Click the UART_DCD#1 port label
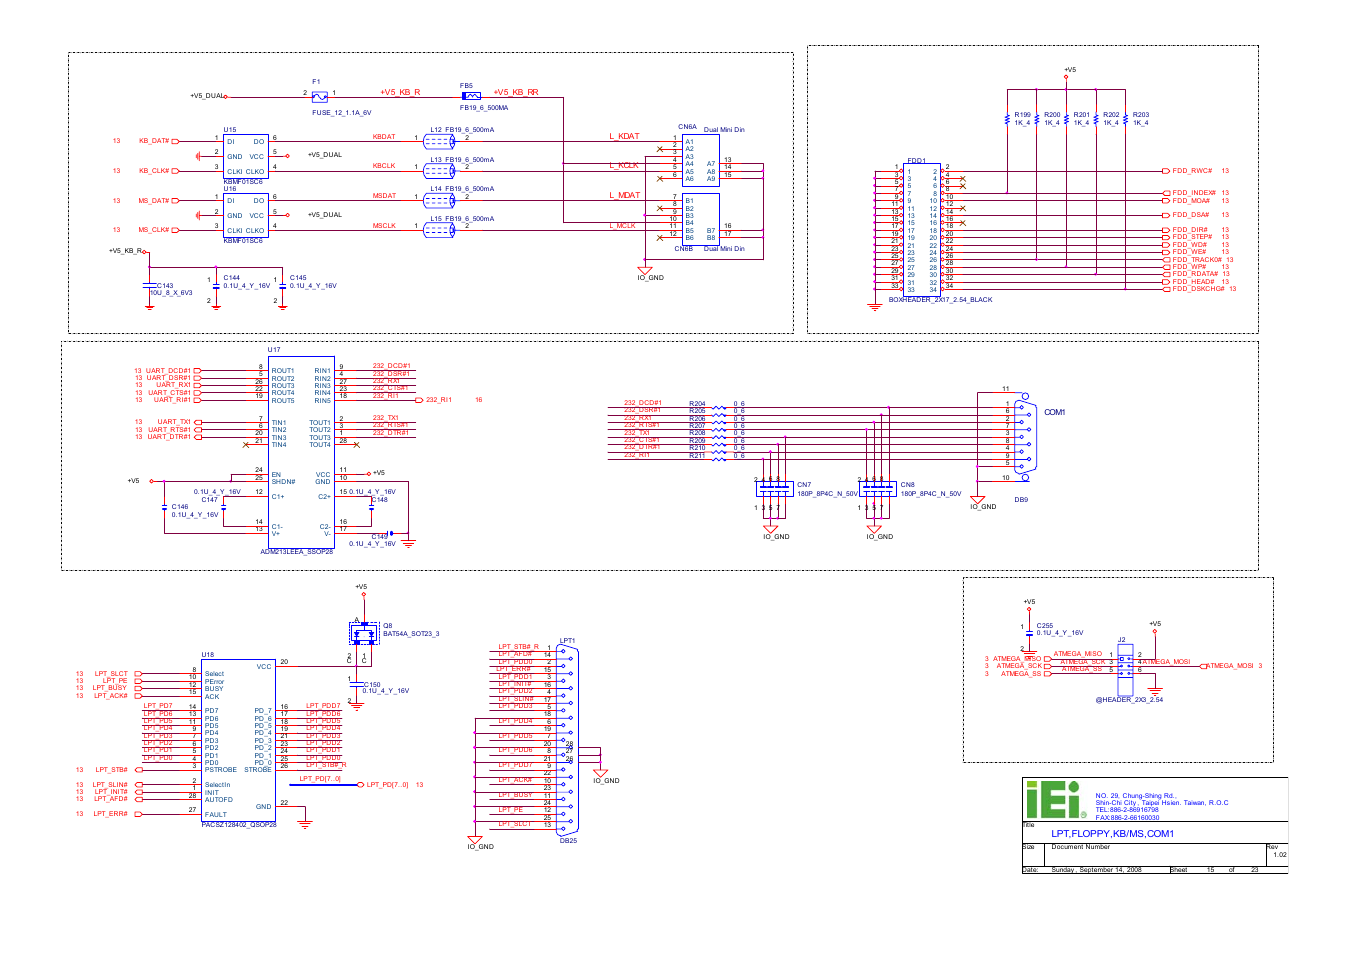1350x954 pixels. coord(168,371)
